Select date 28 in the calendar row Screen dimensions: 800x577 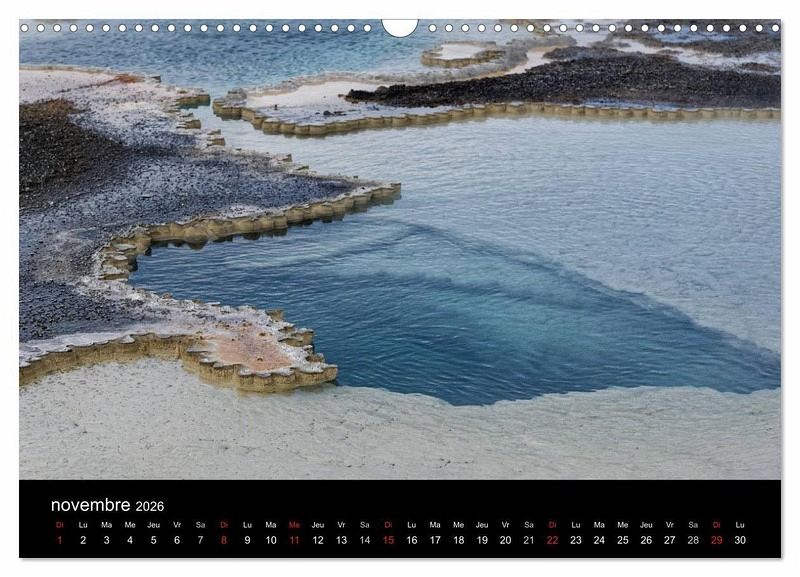pyautogui.click(x=693, y=540)
